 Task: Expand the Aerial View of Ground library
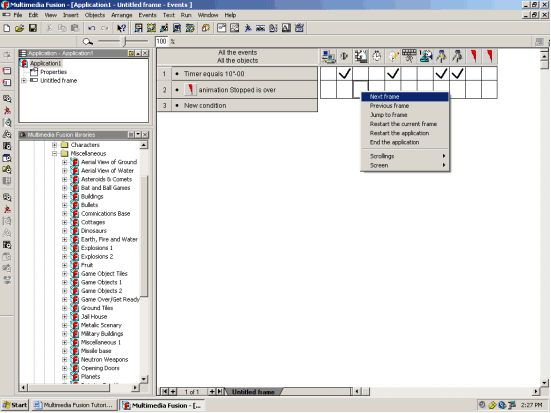[x=65, y=162]
